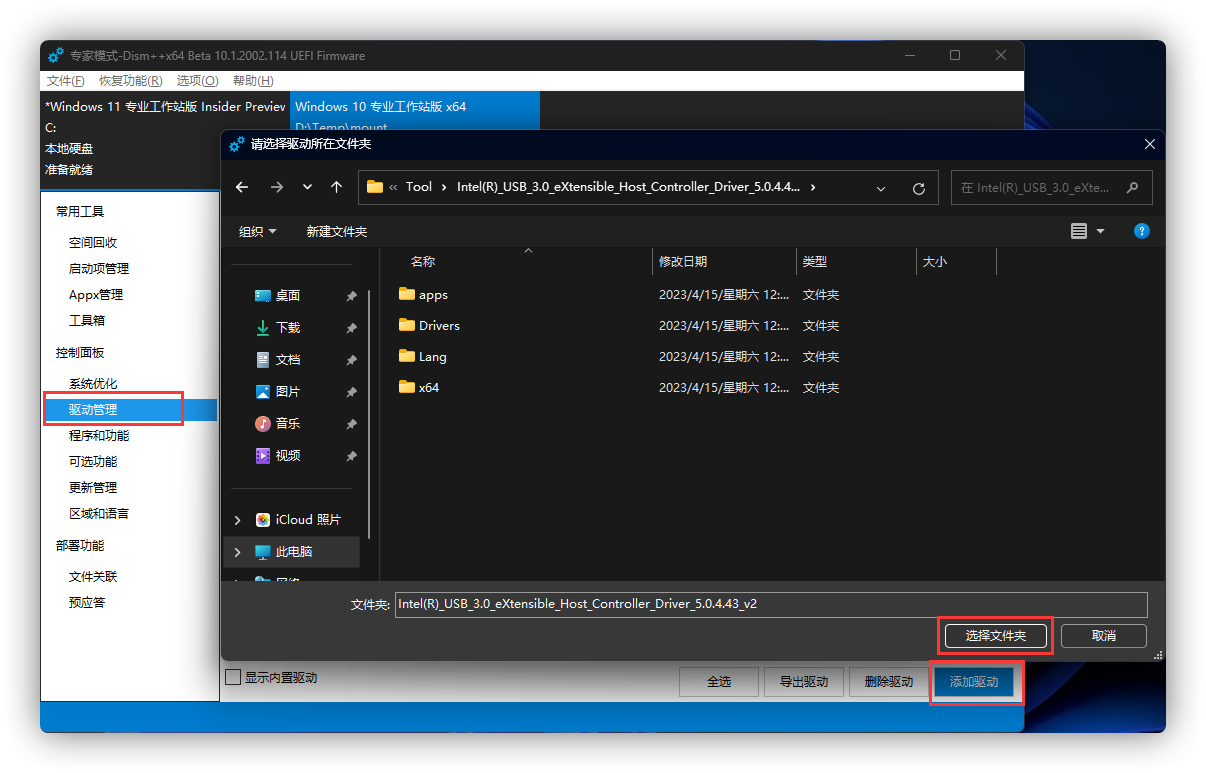The width and height of the screenshot is (1206, 773).
Task: Expand the address bar history dropdown
Action: 881,188
